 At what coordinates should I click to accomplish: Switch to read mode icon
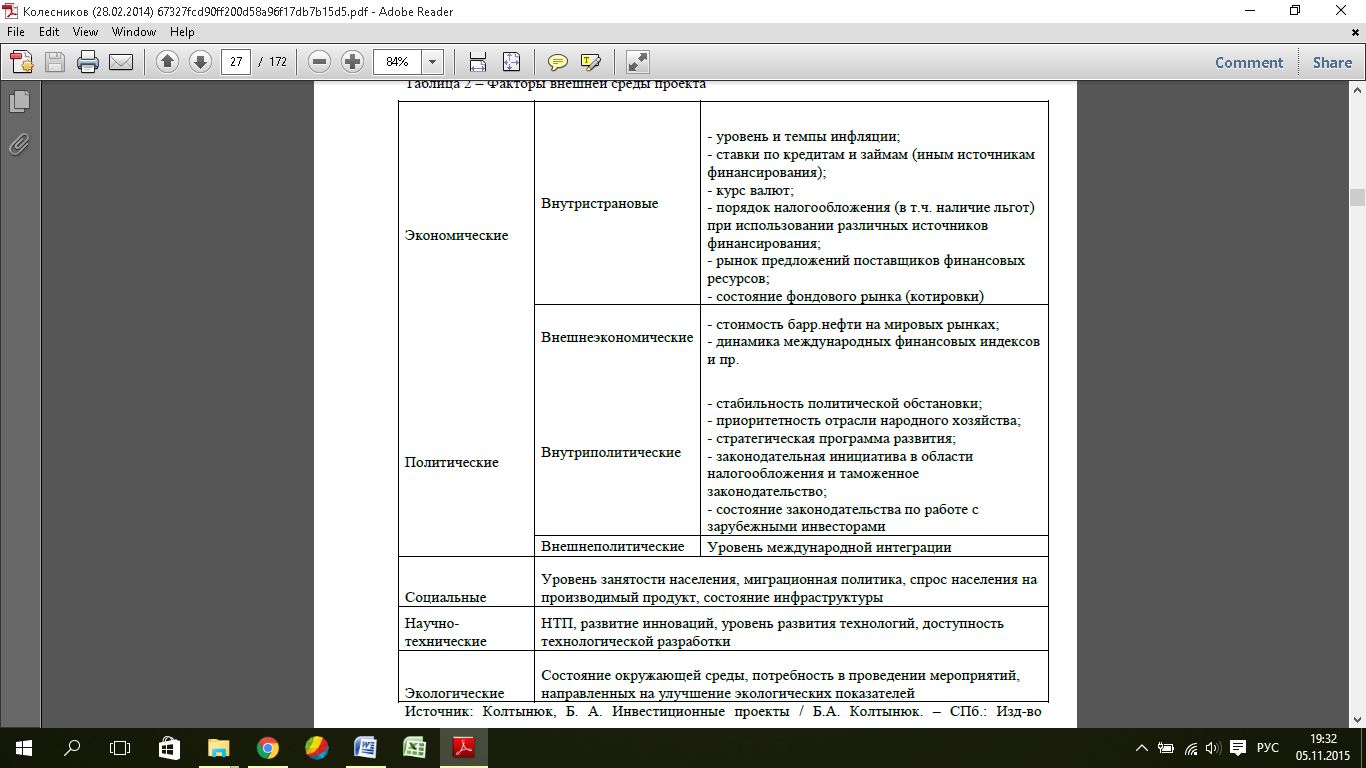click(637, 62)
